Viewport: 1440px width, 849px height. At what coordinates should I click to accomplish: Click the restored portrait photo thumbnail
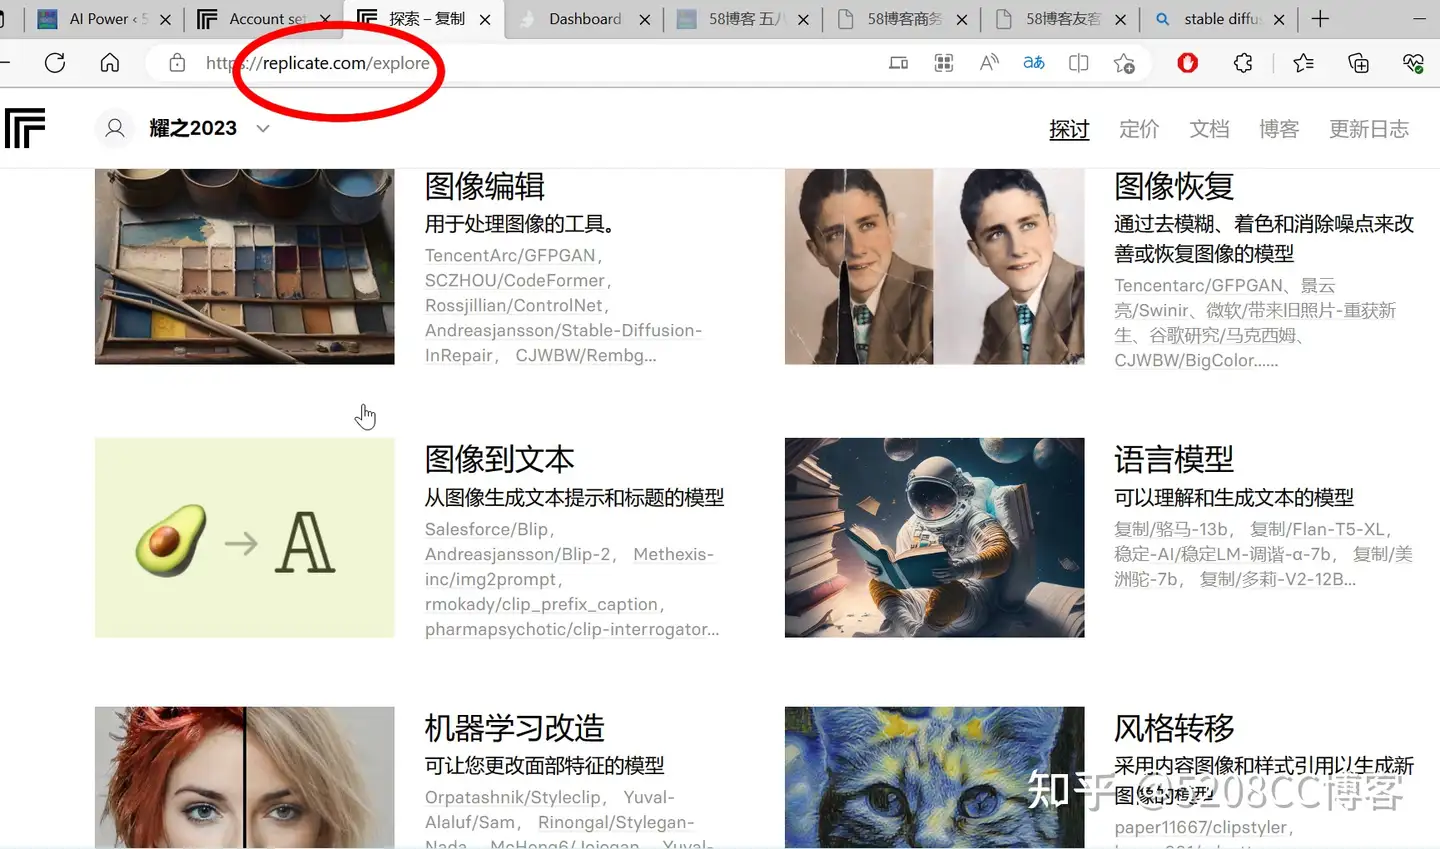935,267
